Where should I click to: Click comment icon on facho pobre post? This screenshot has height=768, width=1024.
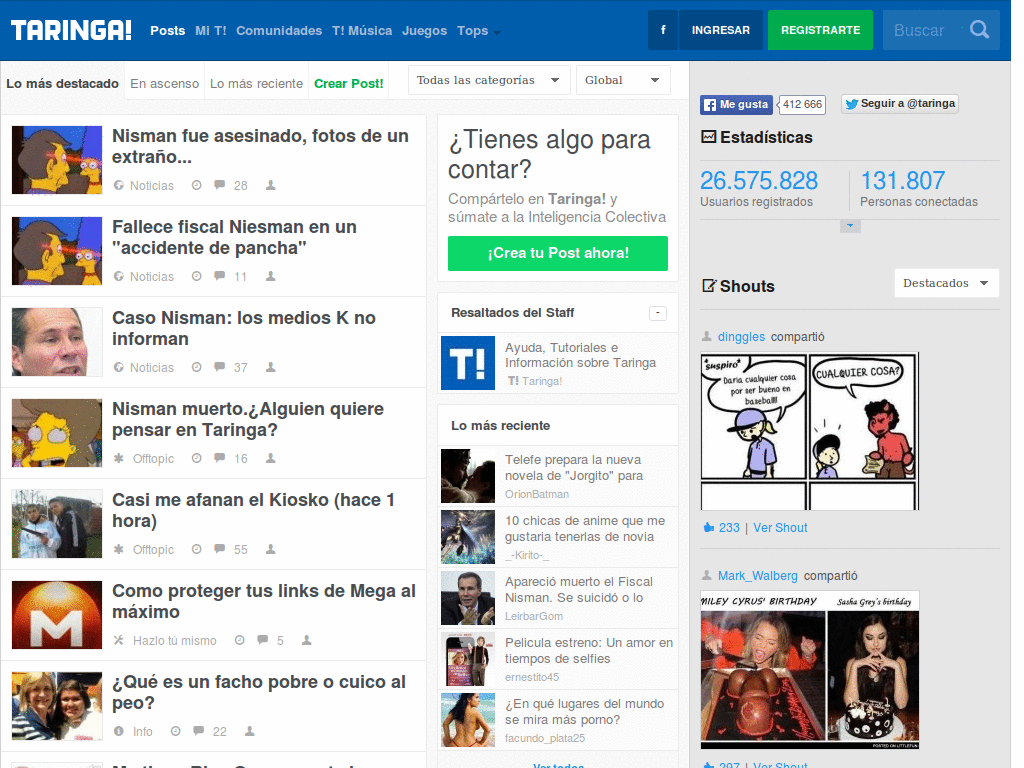(199, 731)
